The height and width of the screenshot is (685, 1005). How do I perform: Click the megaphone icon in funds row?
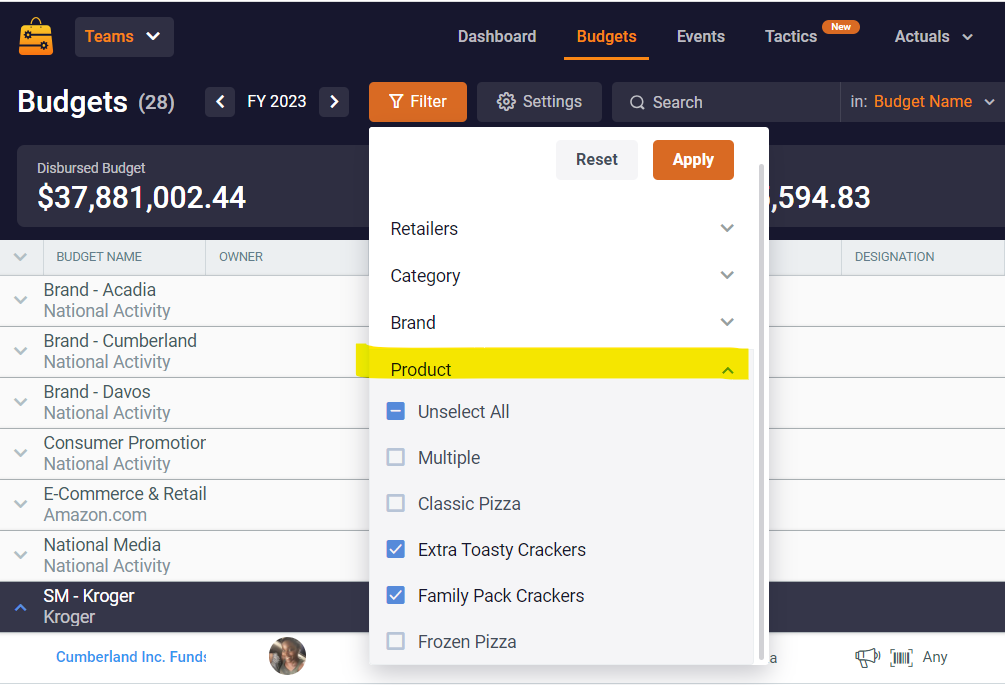click(x=866, y=657)
